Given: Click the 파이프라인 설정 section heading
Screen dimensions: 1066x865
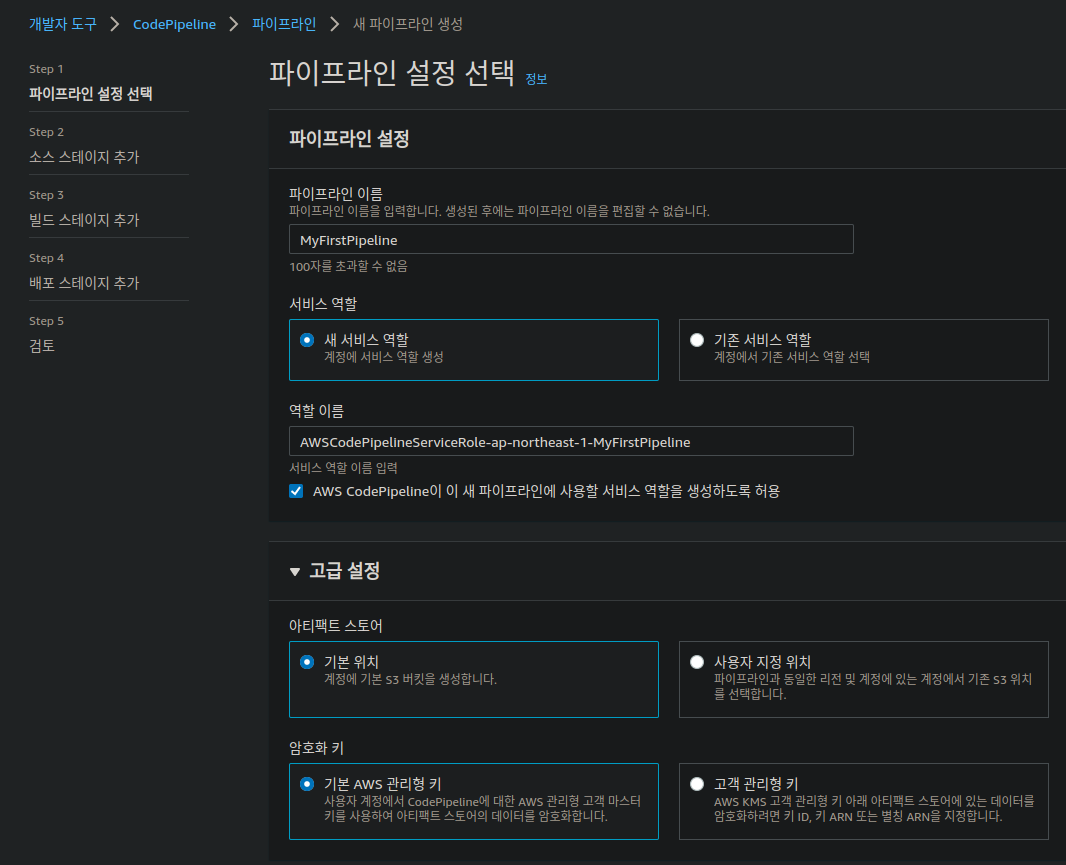Looking at the screenshot, I should point(349,139).
